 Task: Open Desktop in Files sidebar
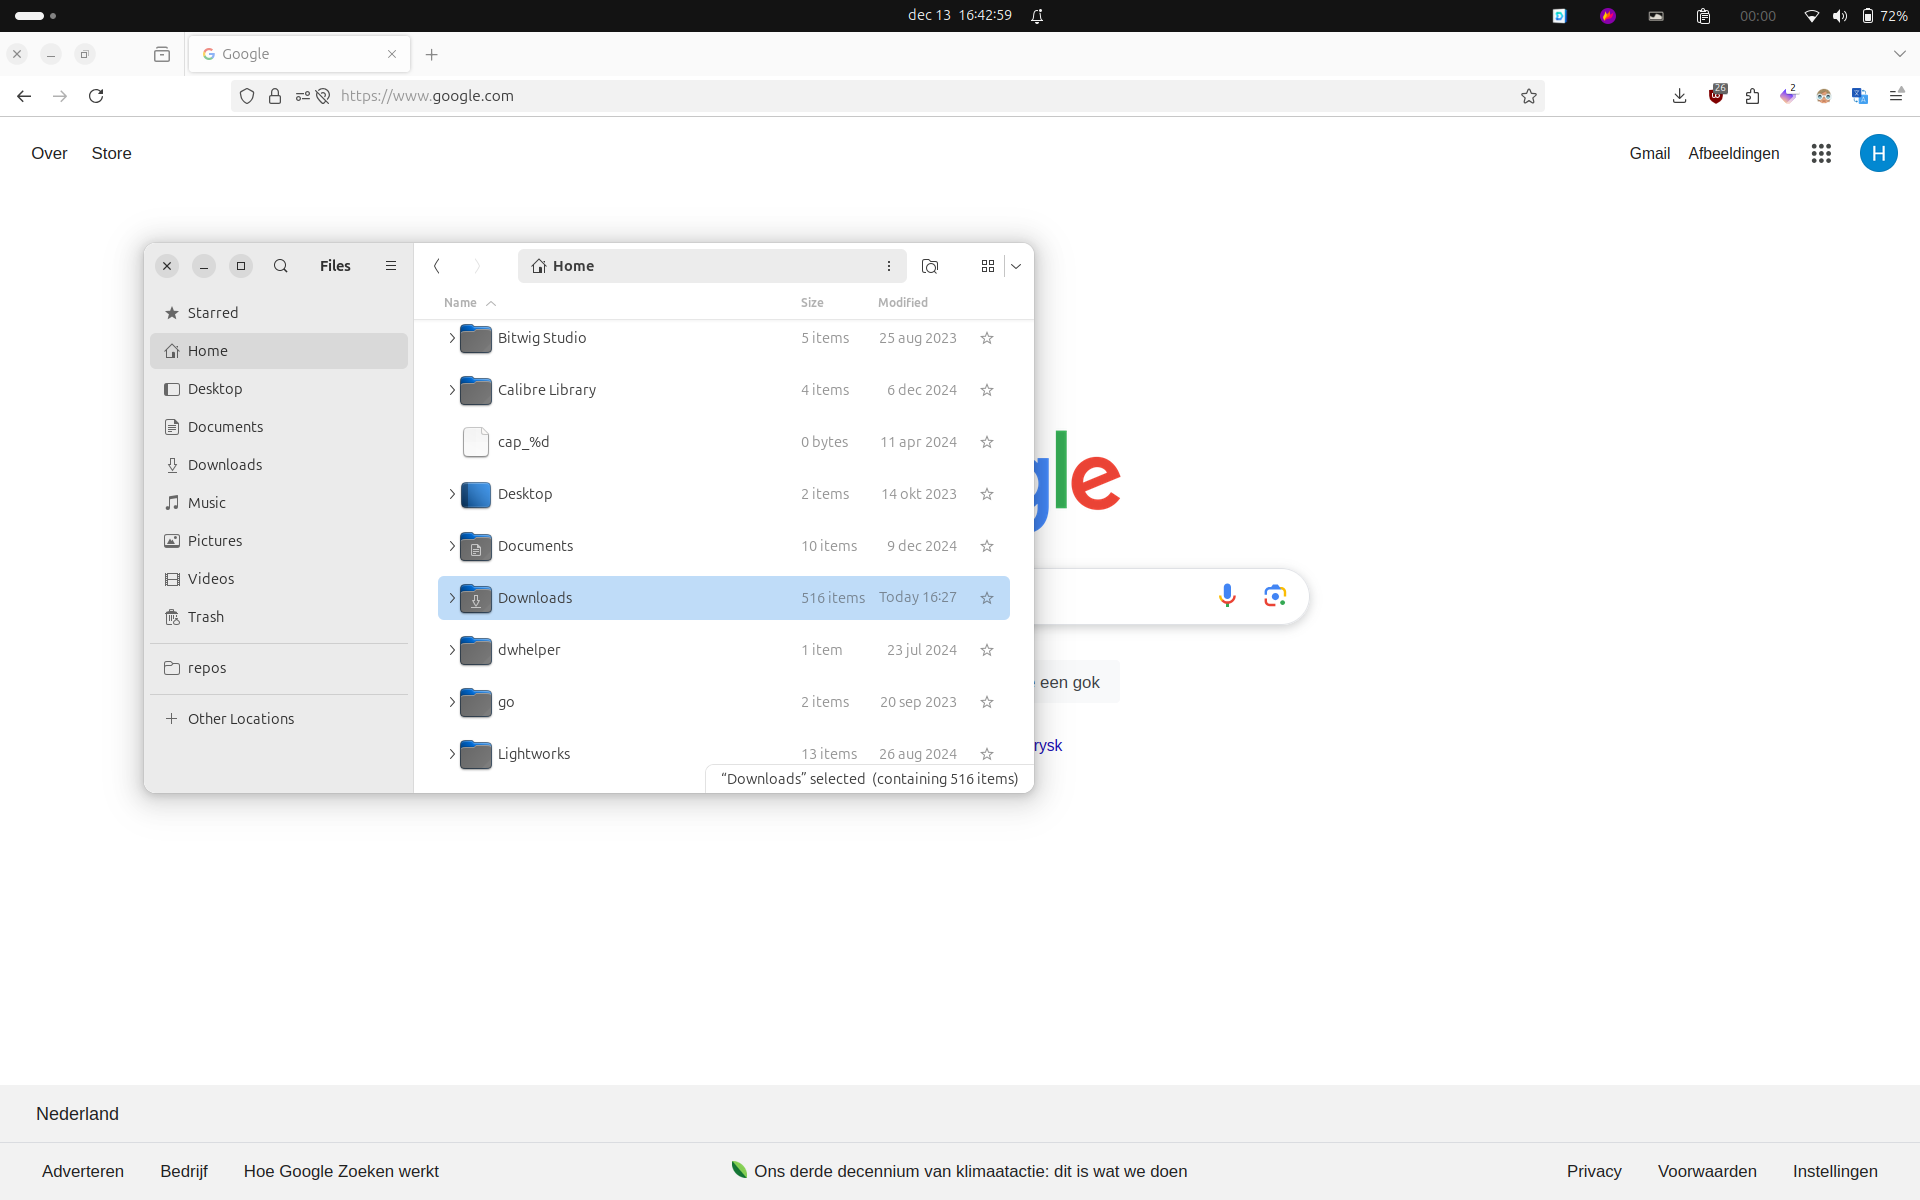[279, 389]
